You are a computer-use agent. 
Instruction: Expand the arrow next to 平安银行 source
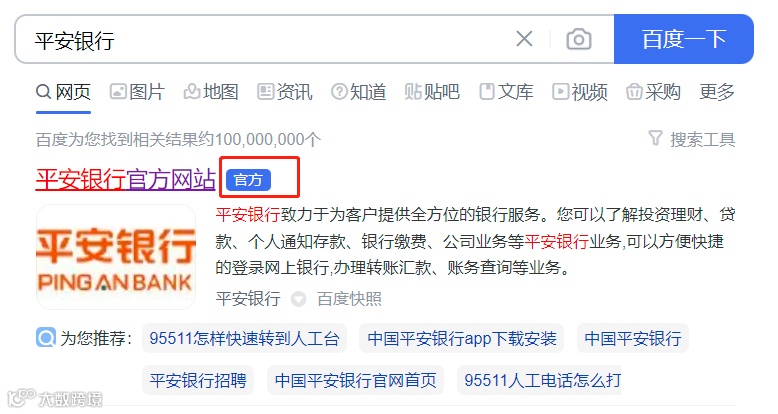(x=298, y=299)
